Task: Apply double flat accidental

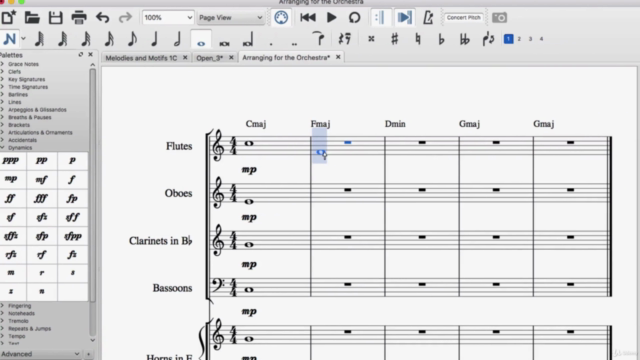Action: click(464, 39)
